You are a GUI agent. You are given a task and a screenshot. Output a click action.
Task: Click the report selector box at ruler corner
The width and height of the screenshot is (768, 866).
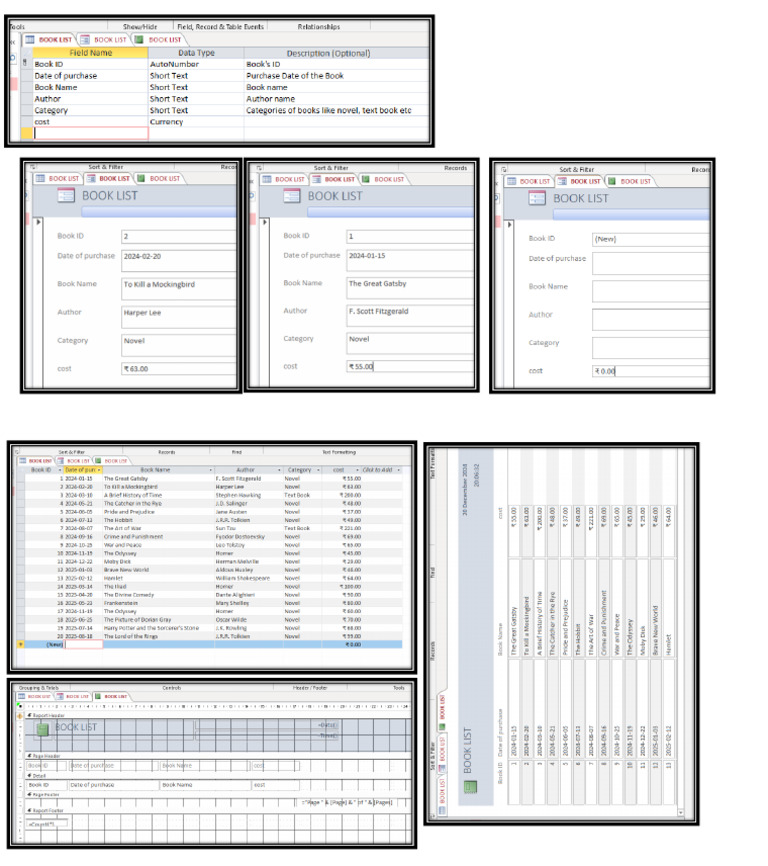(20, 706)
